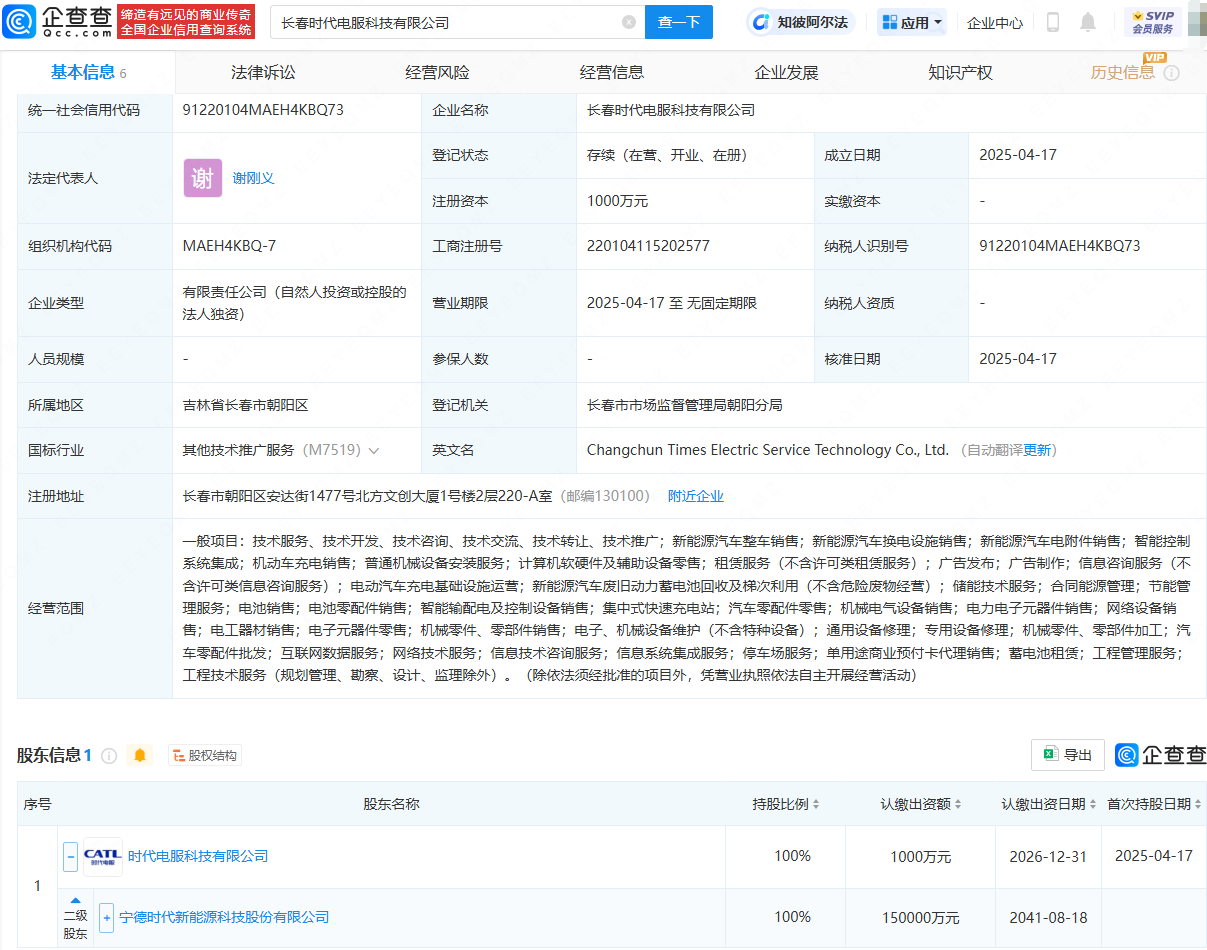This screenshot has height=950, width=1207.
Task: Click the orange bell icon beside 股东信息
Action: 140,756
